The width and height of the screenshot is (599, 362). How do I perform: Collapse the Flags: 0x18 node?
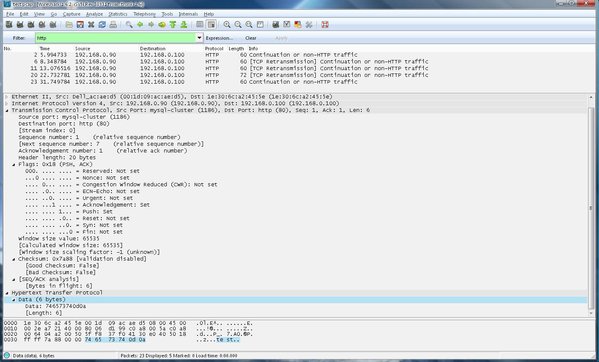(14, 164)
